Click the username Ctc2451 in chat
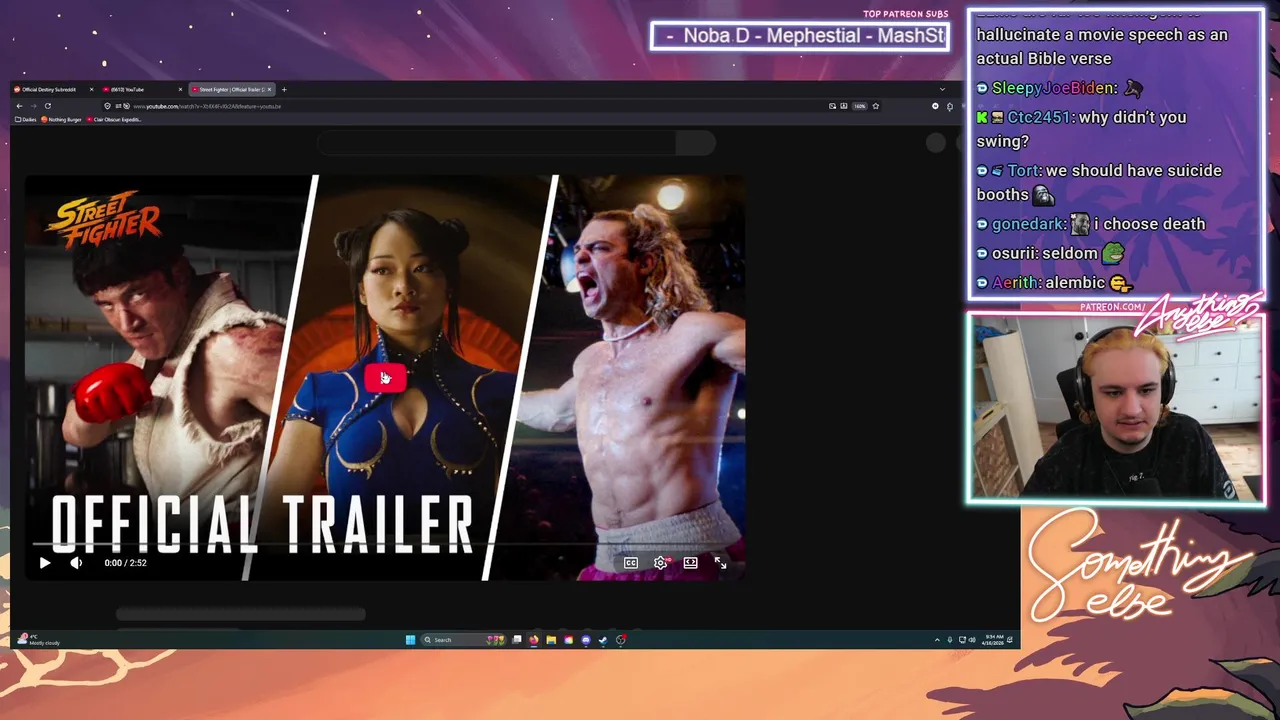The image size is (1280, 720). 1039,117
